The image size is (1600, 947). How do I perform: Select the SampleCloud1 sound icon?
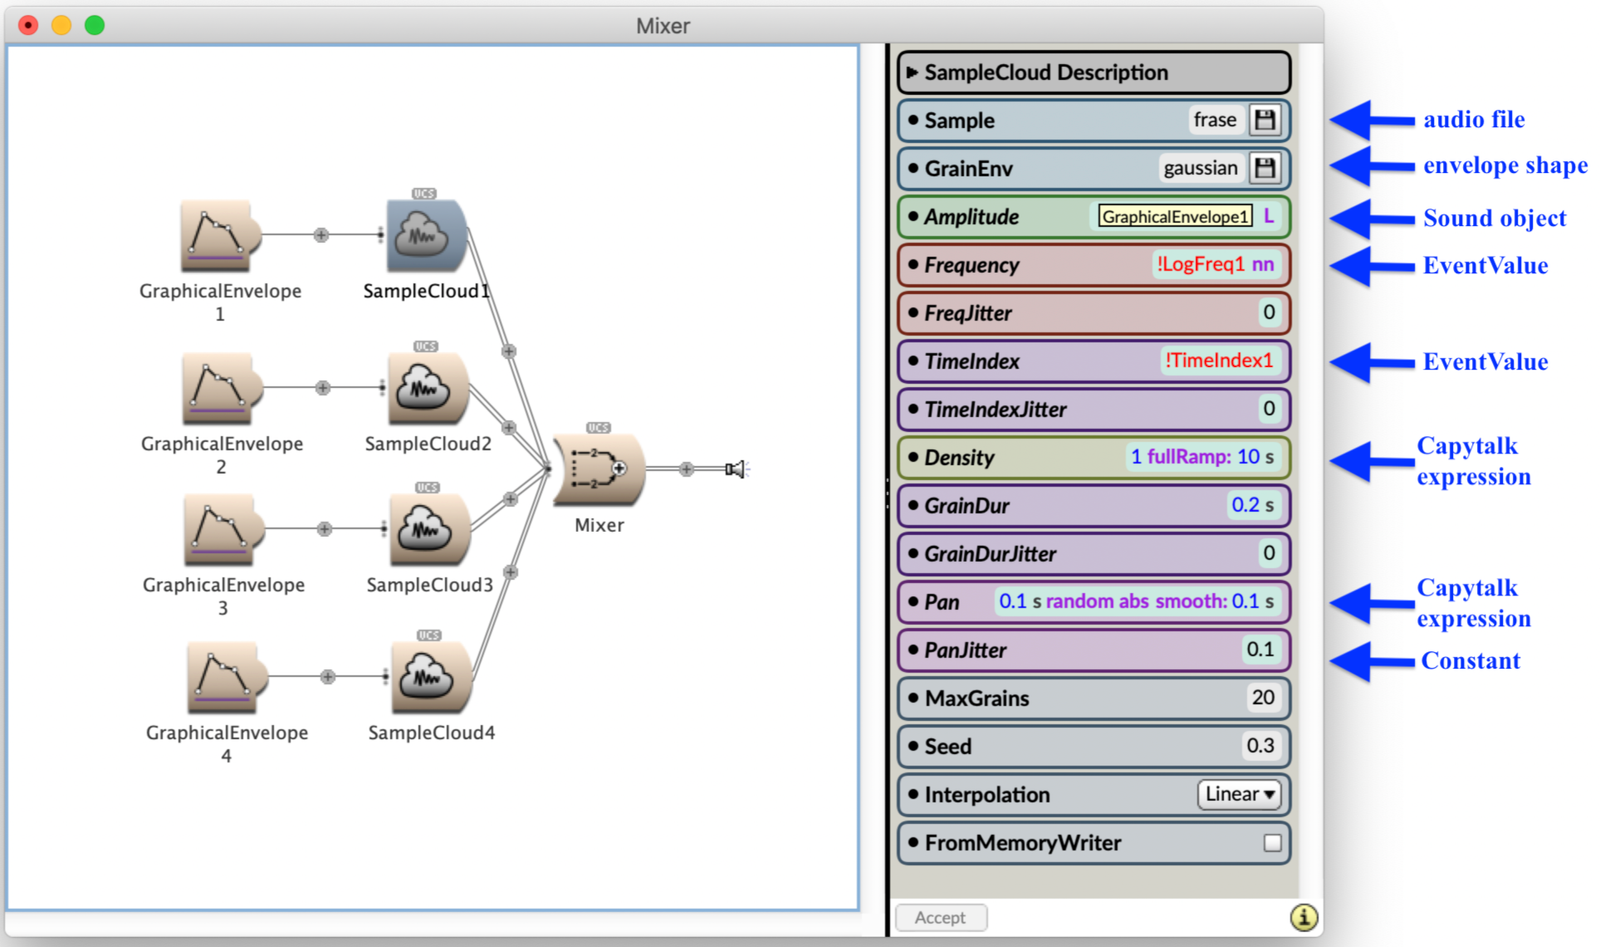(425, 237)
